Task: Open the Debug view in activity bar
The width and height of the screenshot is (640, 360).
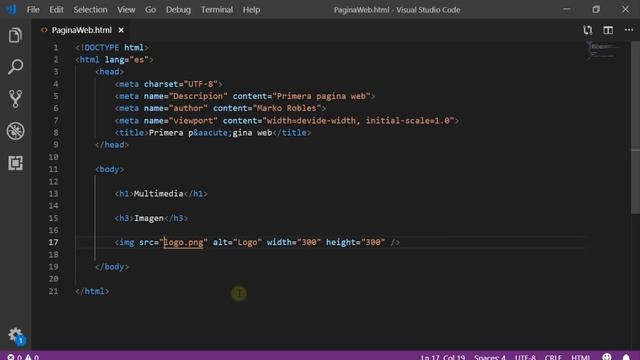Action: [x=15, y=131]
